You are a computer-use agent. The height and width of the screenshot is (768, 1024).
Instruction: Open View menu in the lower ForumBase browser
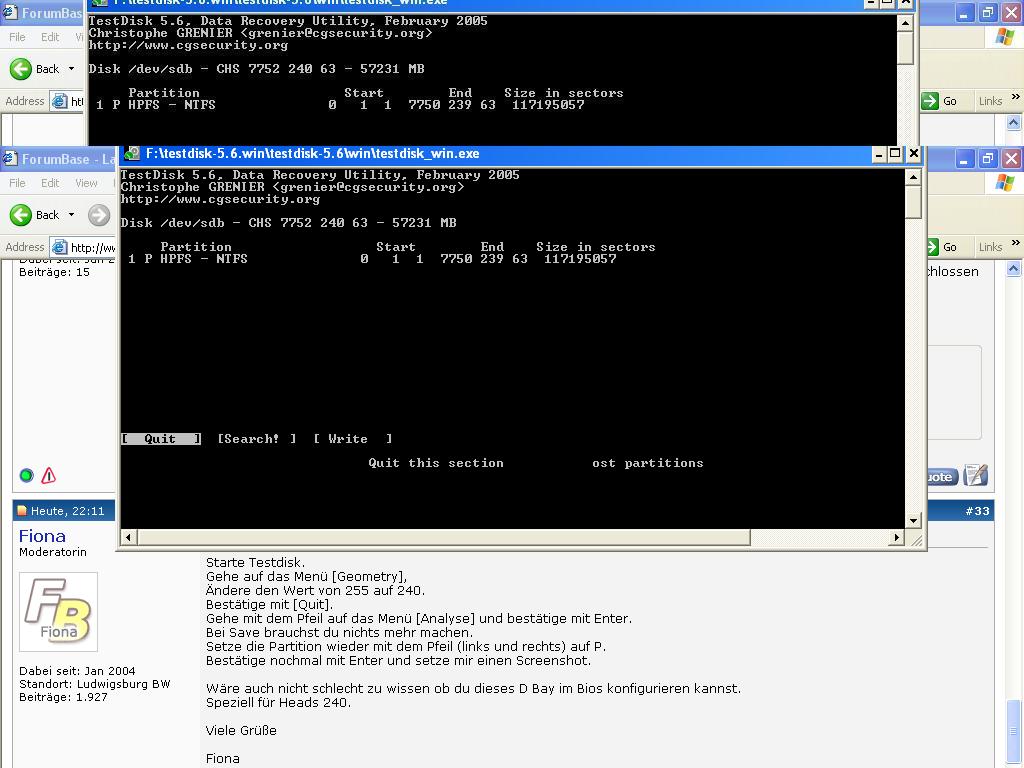86,183
